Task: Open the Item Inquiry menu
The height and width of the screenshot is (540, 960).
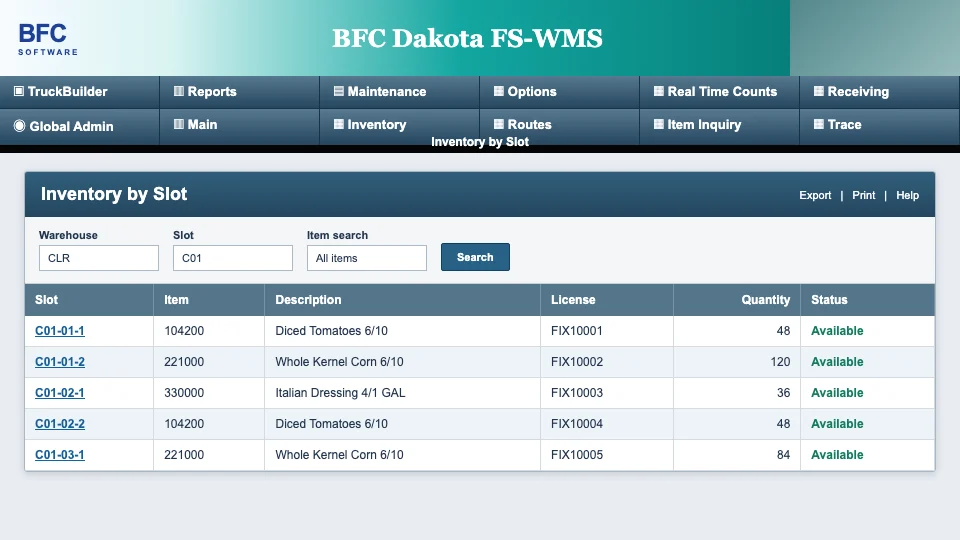Action: click(719, 127)
